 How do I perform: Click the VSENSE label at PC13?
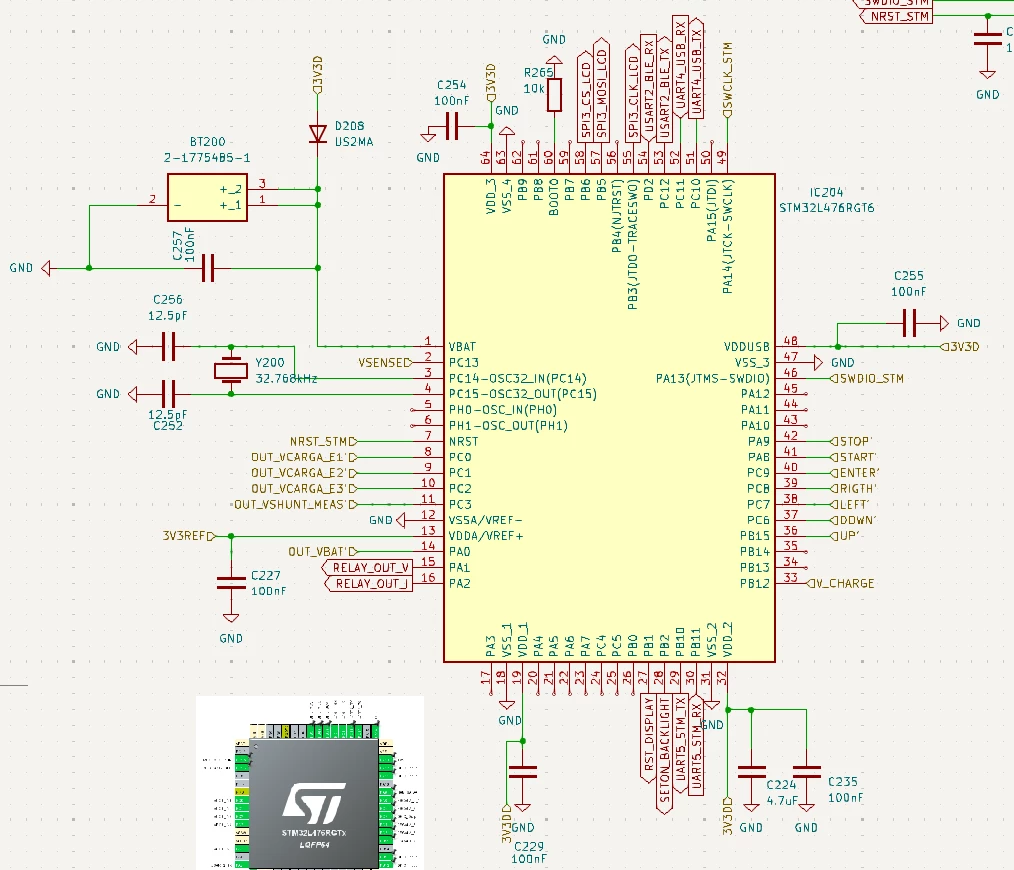point(385,363)
